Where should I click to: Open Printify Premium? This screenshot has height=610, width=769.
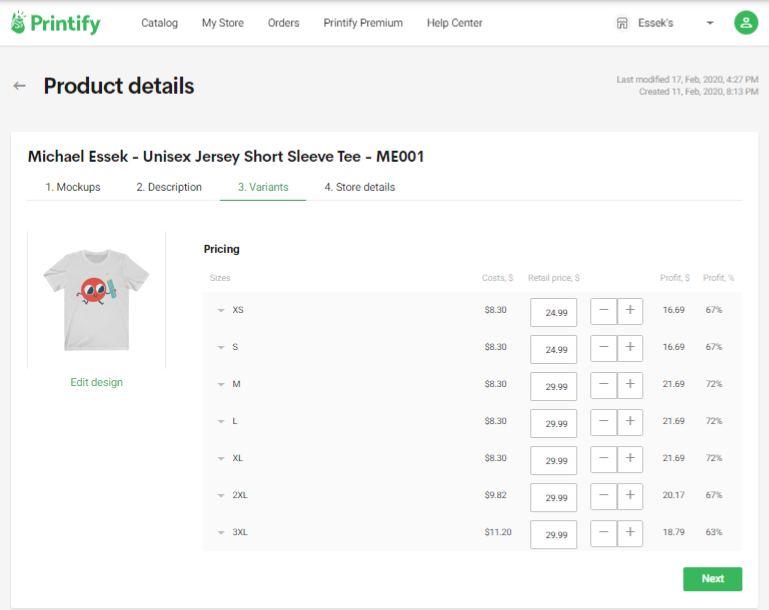[363, 23]
